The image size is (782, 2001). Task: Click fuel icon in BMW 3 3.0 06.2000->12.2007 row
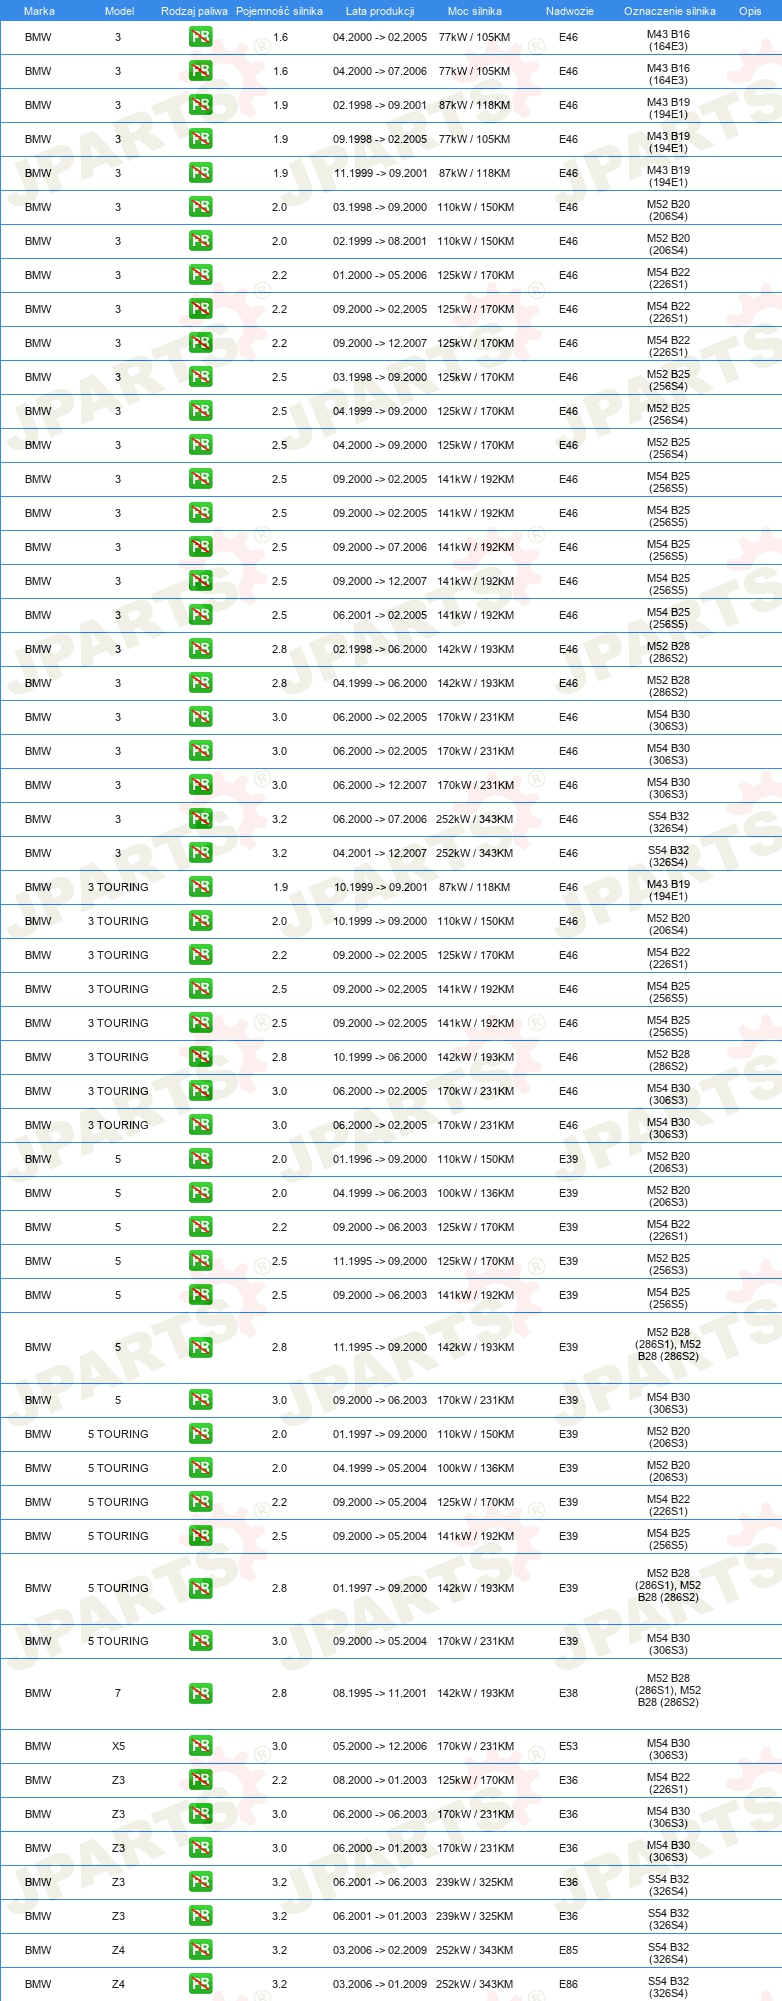(x=200, y=785)
